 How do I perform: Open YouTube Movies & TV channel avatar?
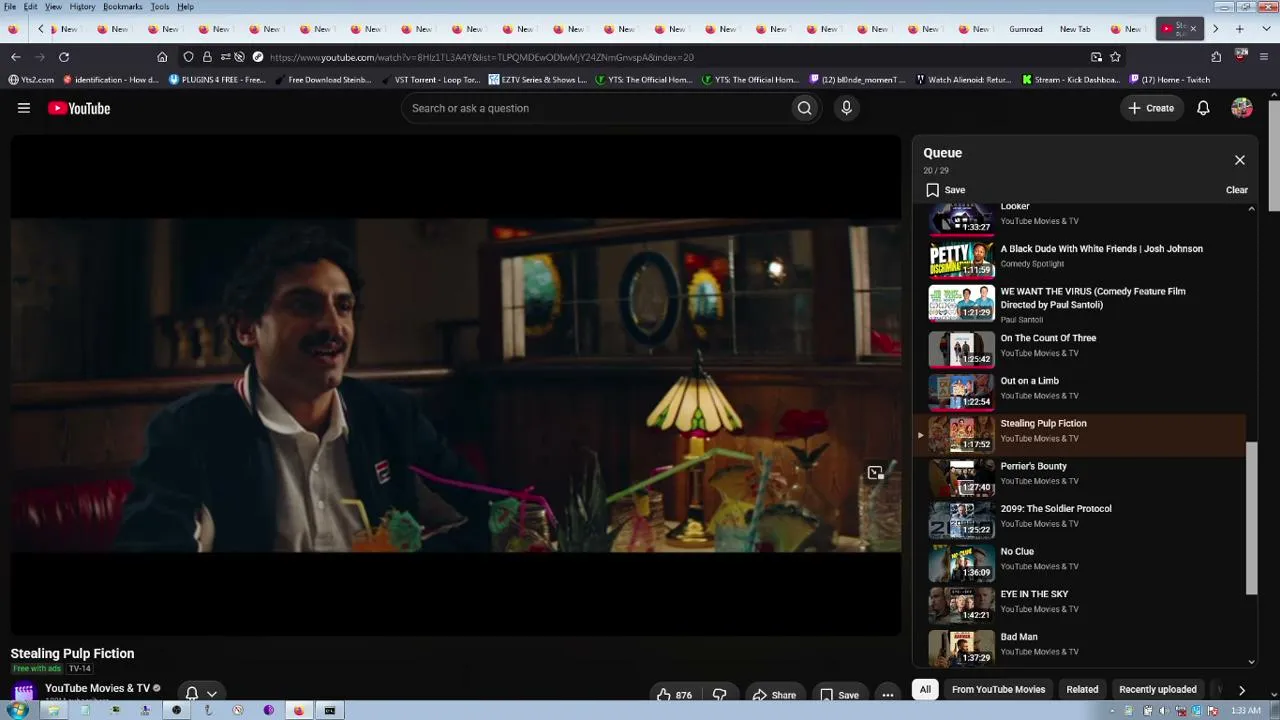click(24, 691)
